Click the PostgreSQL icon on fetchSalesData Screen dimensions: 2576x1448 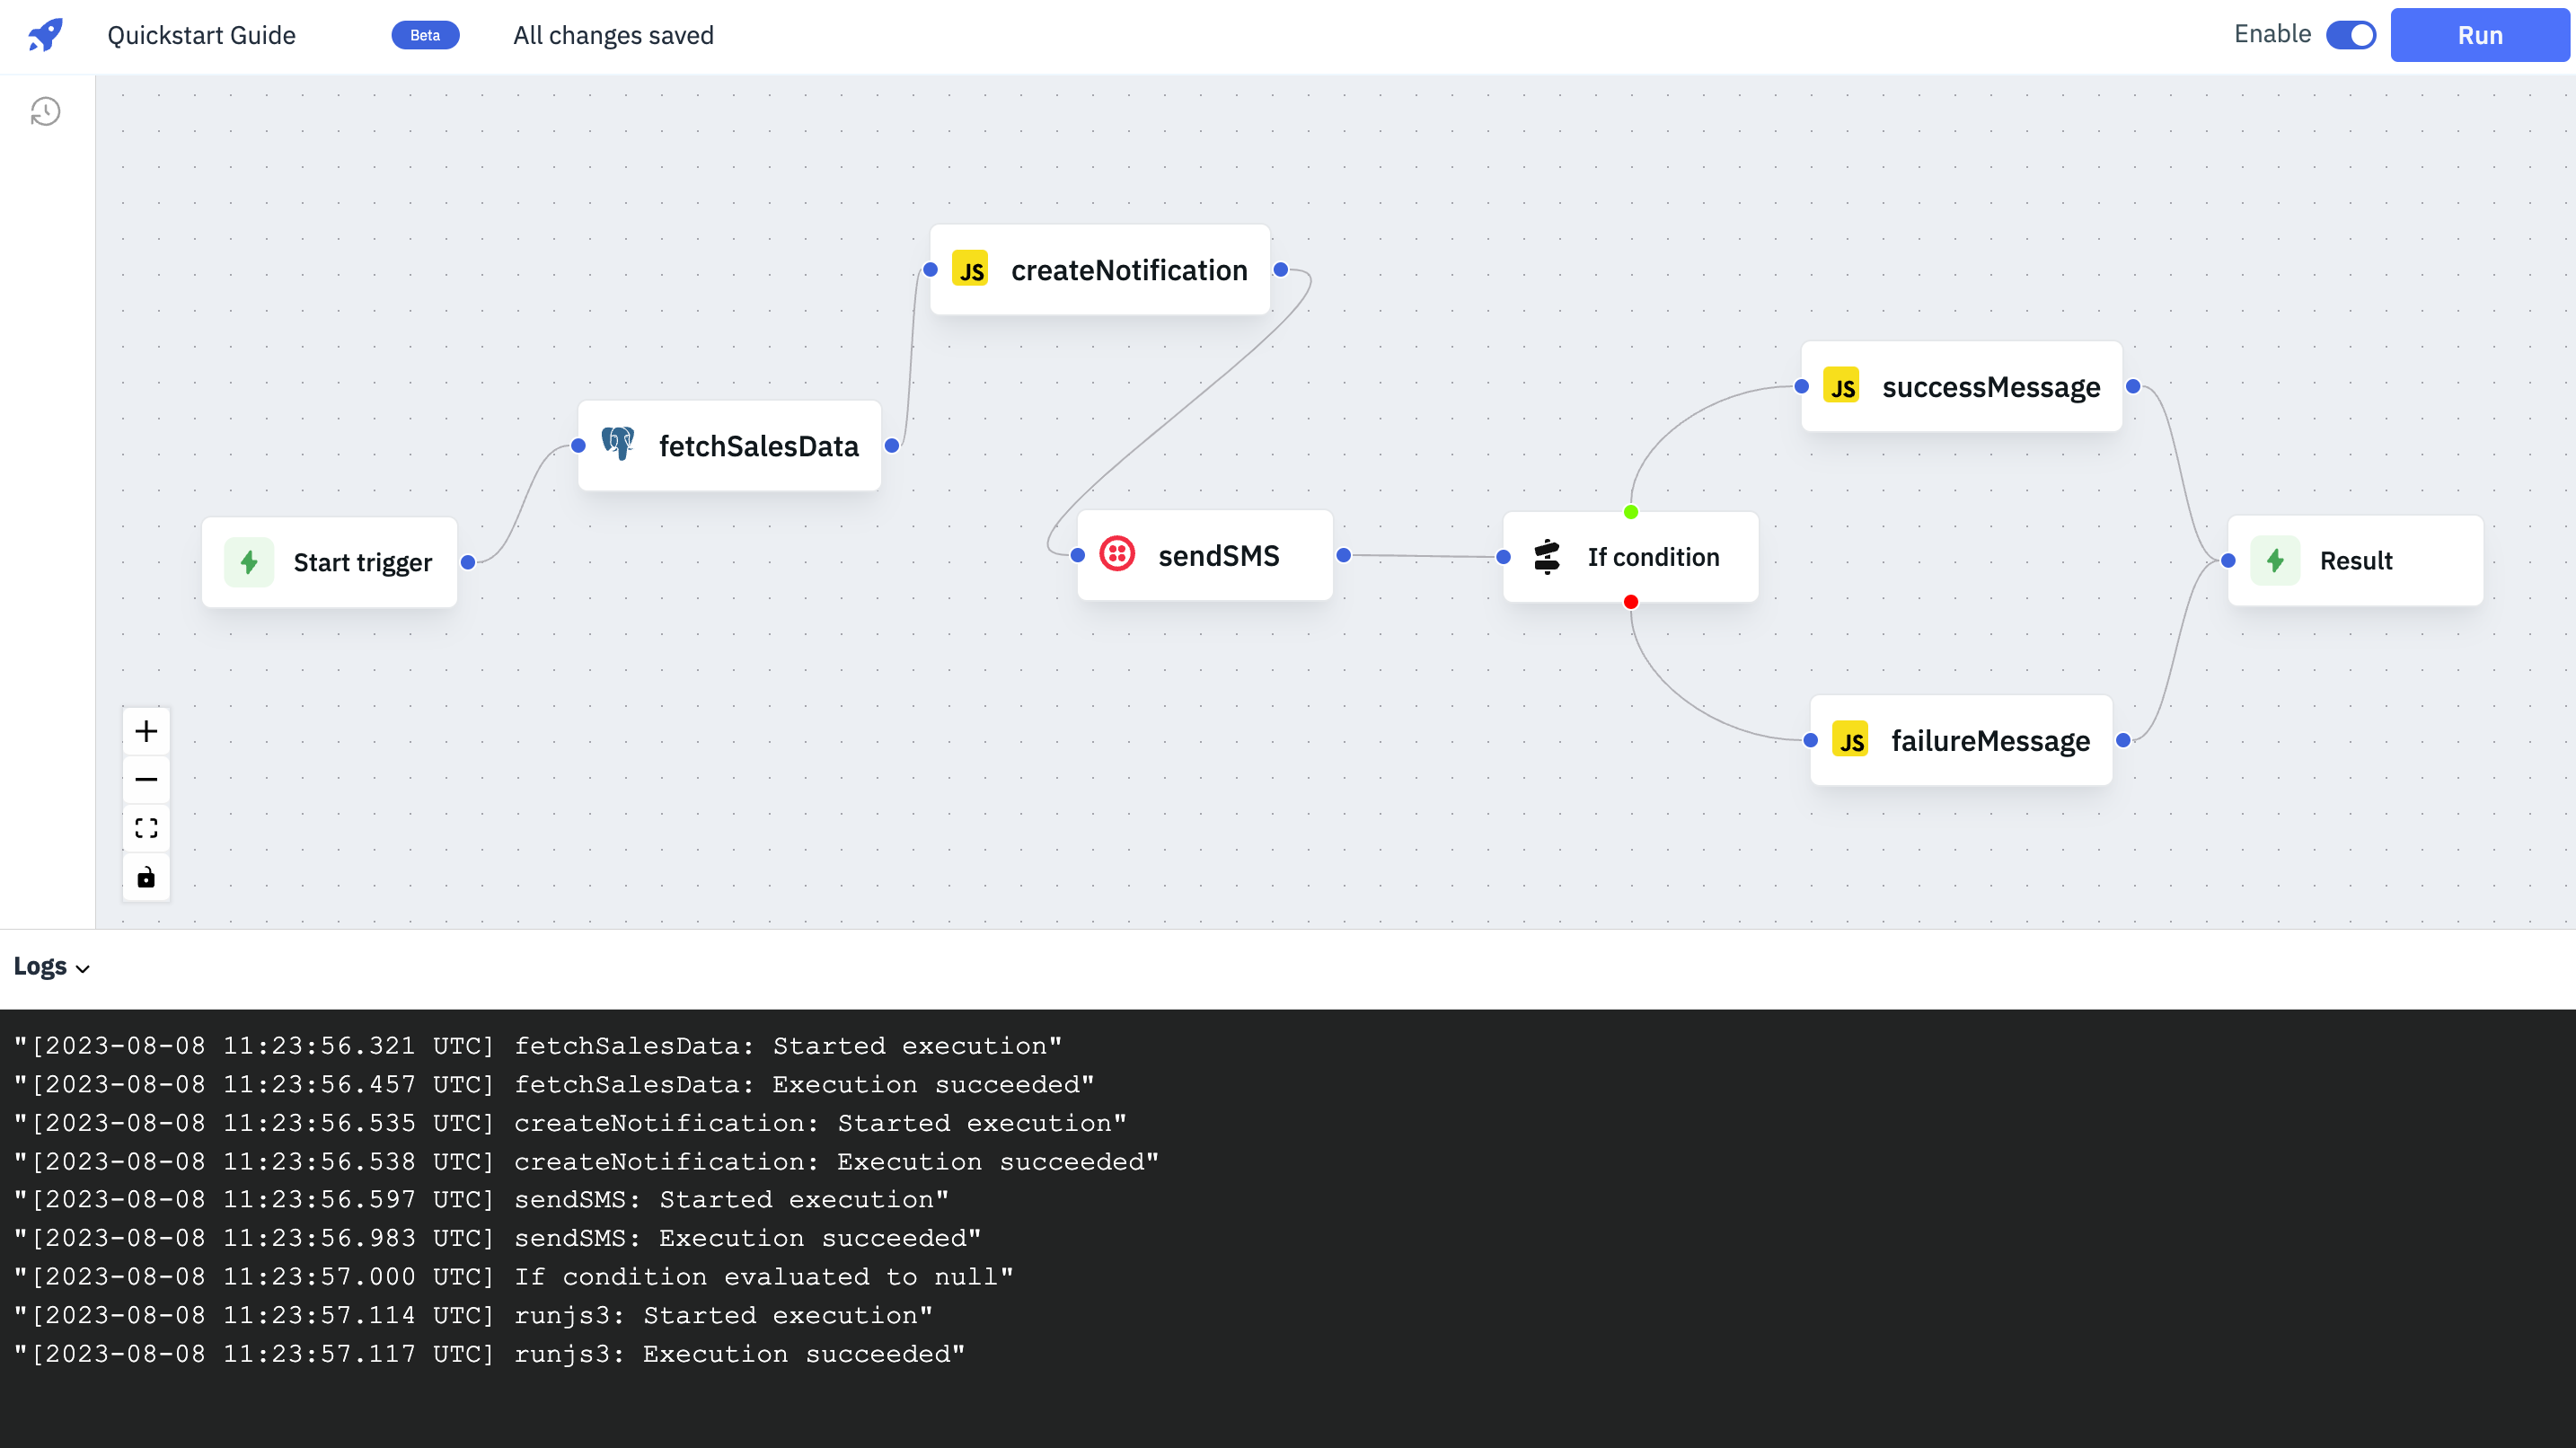coord(618,444)
